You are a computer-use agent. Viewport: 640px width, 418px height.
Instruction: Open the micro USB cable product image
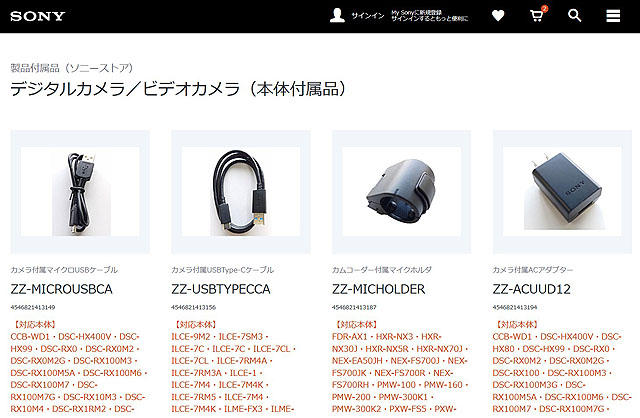point(80,192)
